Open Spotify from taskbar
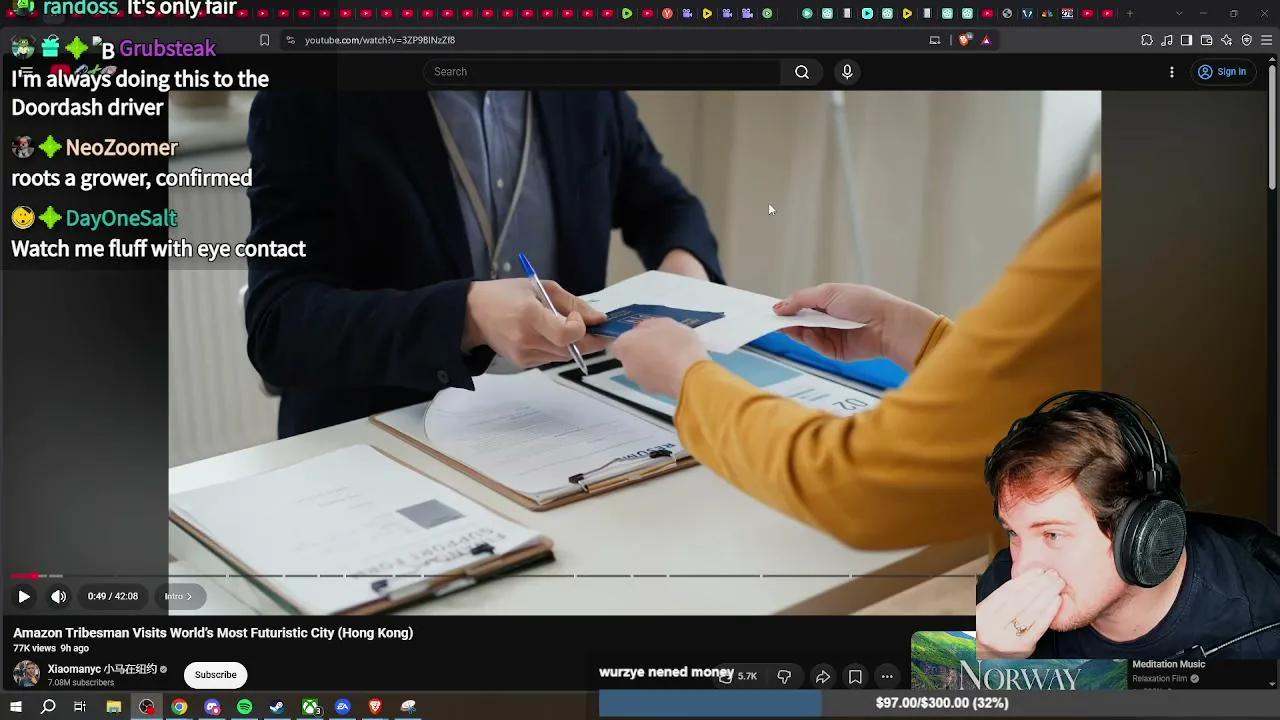 tap(245, 707)
